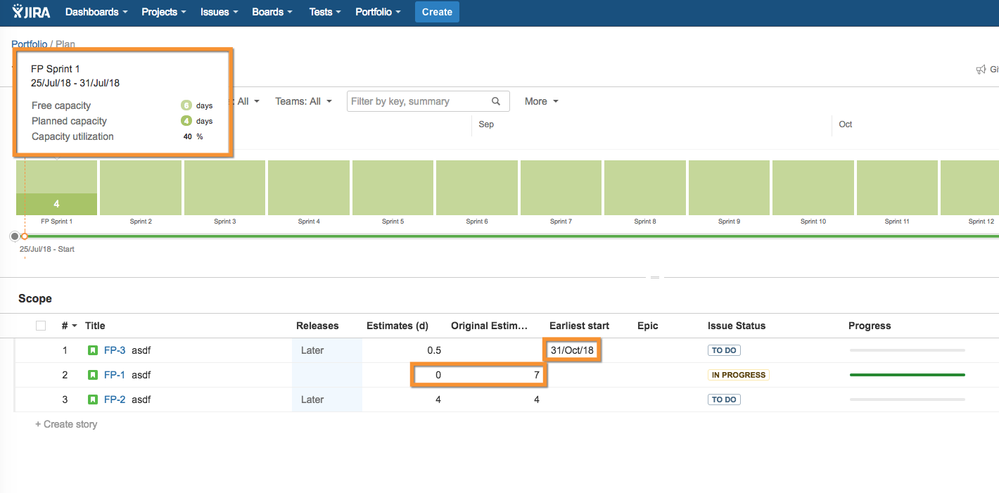Select the Sprint 2 capacity block

point(141,187)
